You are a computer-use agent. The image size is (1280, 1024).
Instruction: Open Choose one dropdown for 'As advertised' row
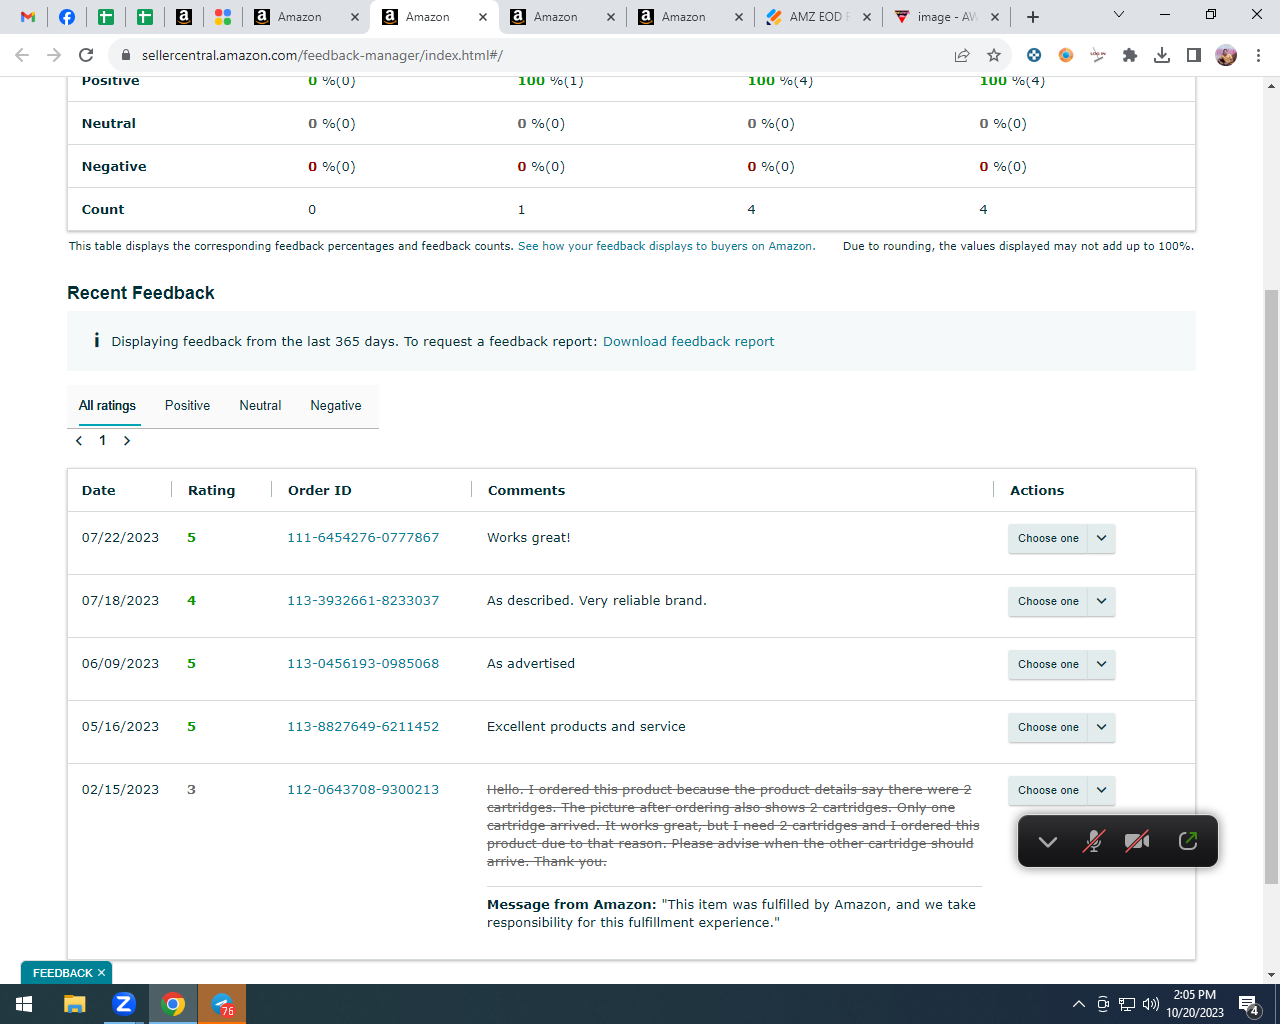click(x=1061, y=664)
